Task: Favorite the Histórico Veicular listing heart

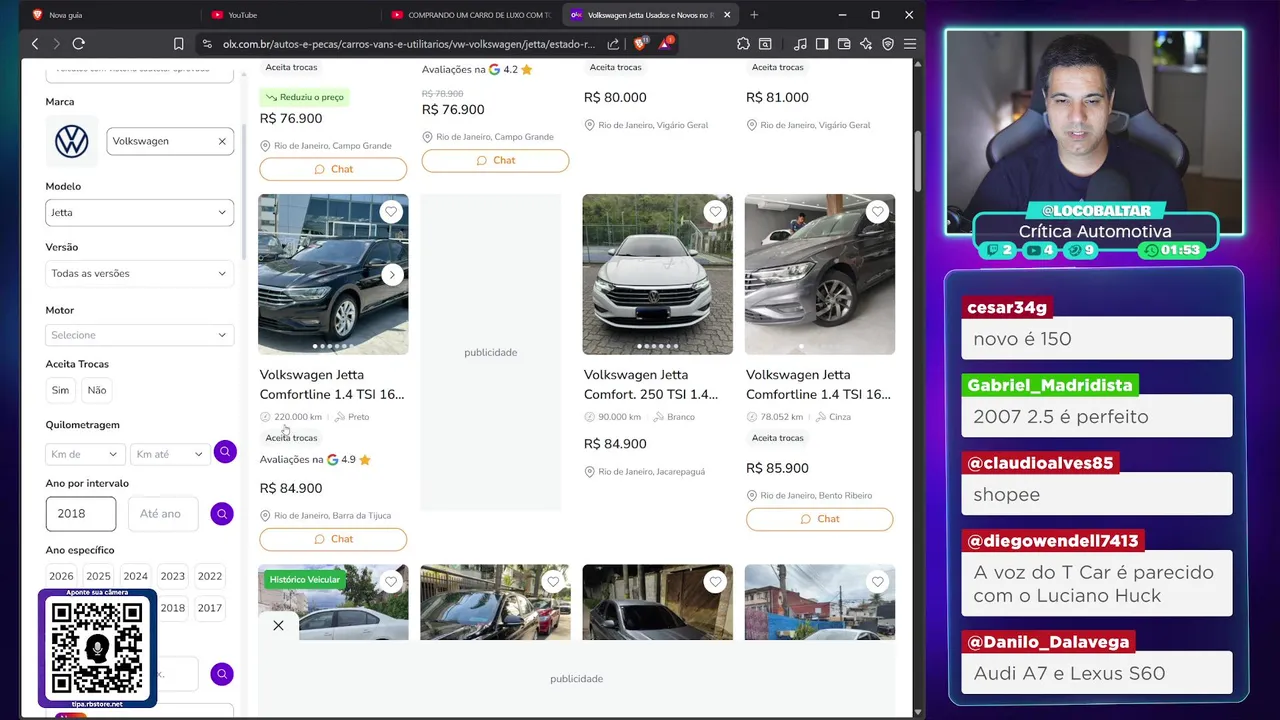Action: pos(391,581)
